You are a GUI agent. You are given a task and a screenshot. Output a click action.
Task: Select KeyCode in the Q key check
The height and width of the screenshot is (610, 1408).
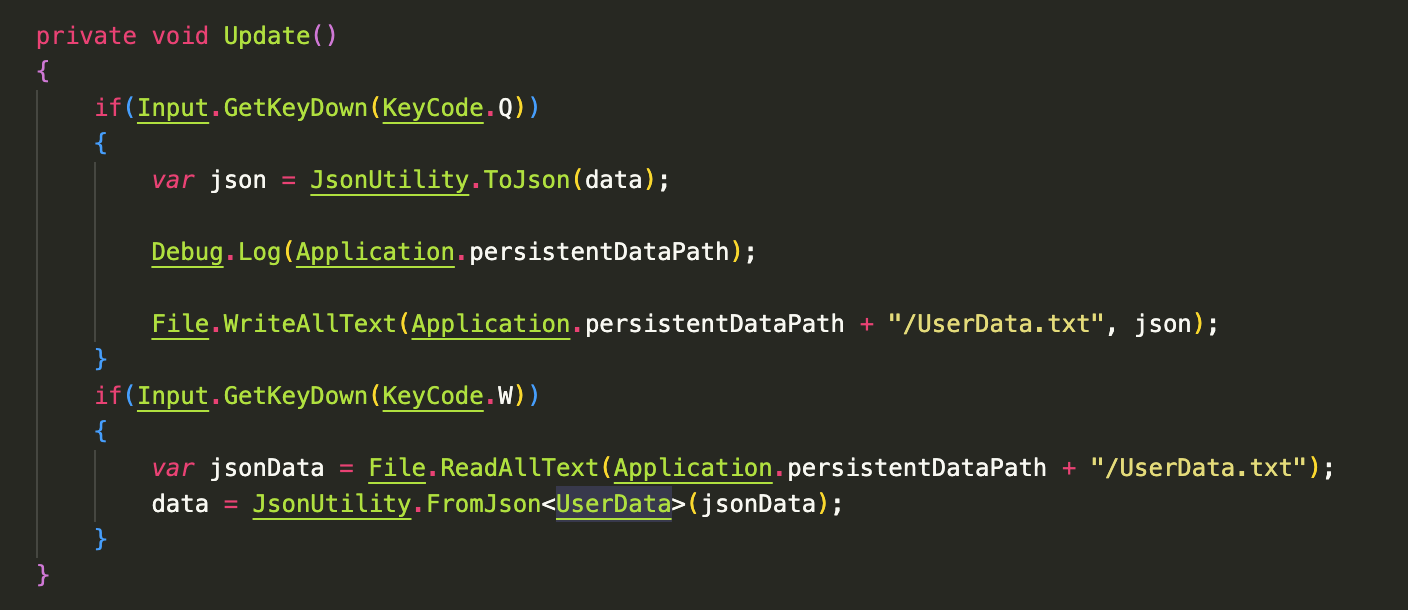[433, 108]
